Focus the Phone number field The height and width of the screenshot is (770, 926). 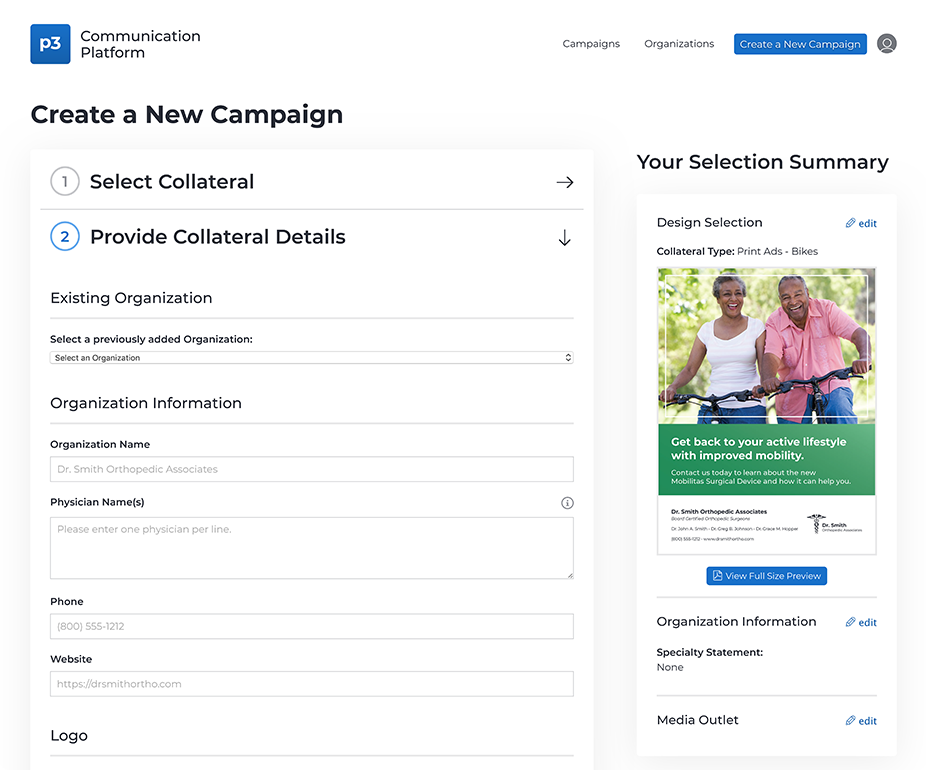312,627
